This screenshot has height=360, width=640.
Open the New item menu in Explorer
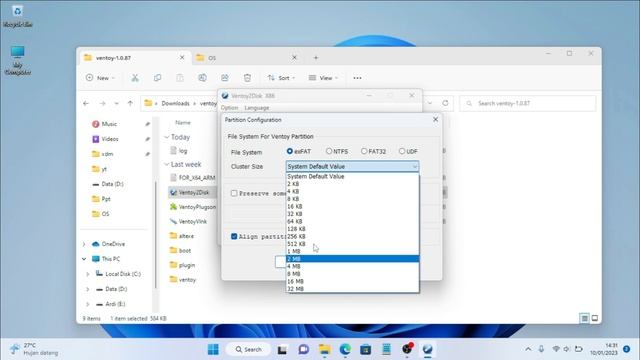(x=100, y=78)
